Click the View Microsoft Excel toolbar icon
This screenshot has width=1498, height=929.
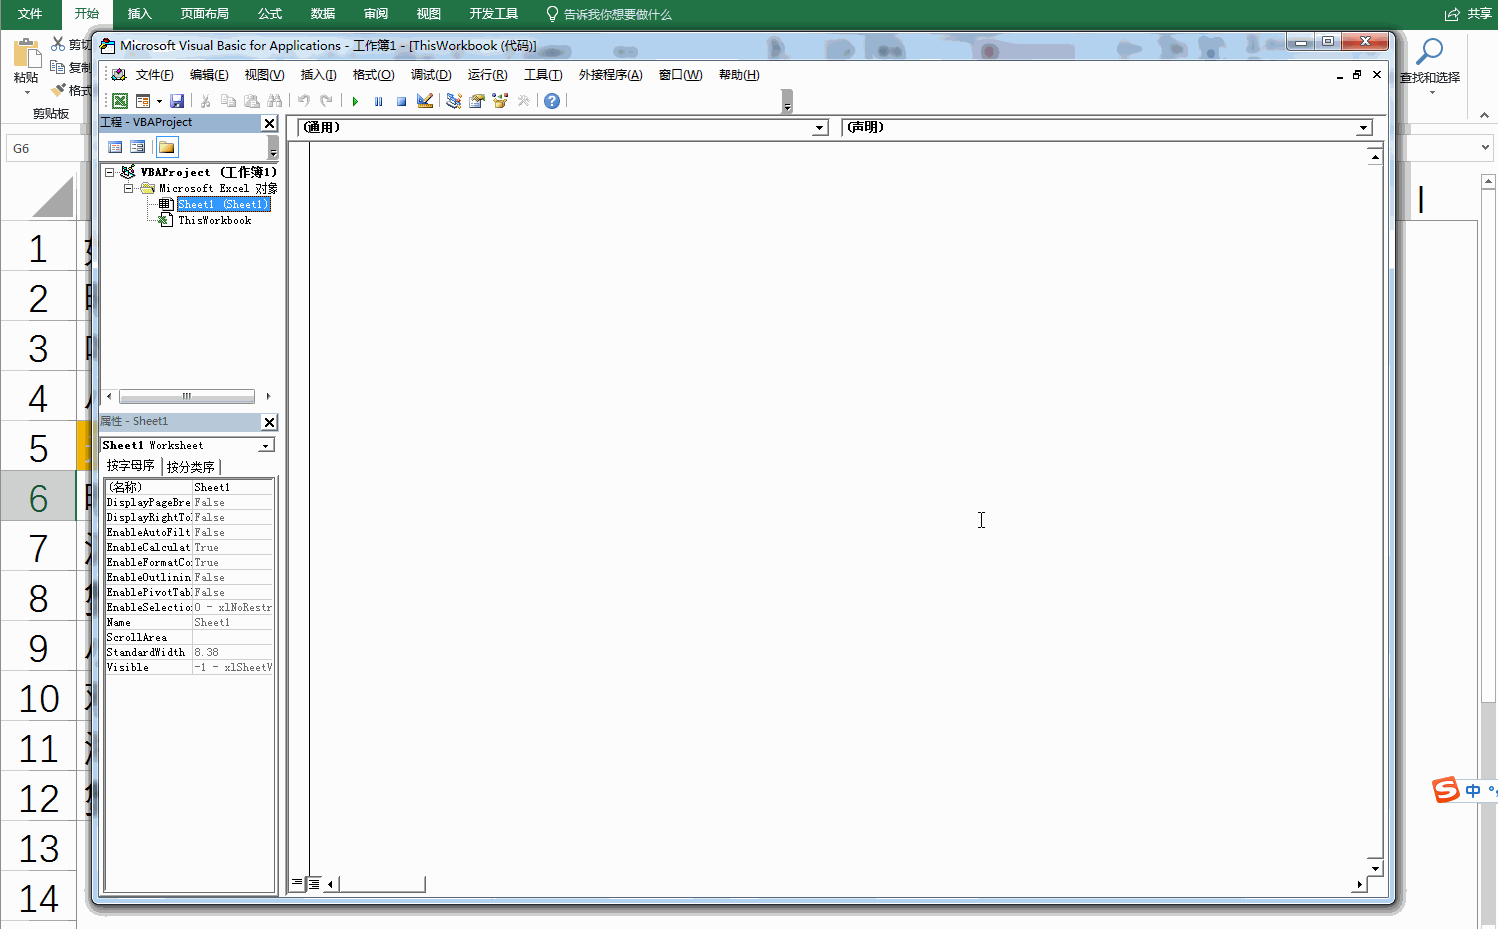click(120, 101)
